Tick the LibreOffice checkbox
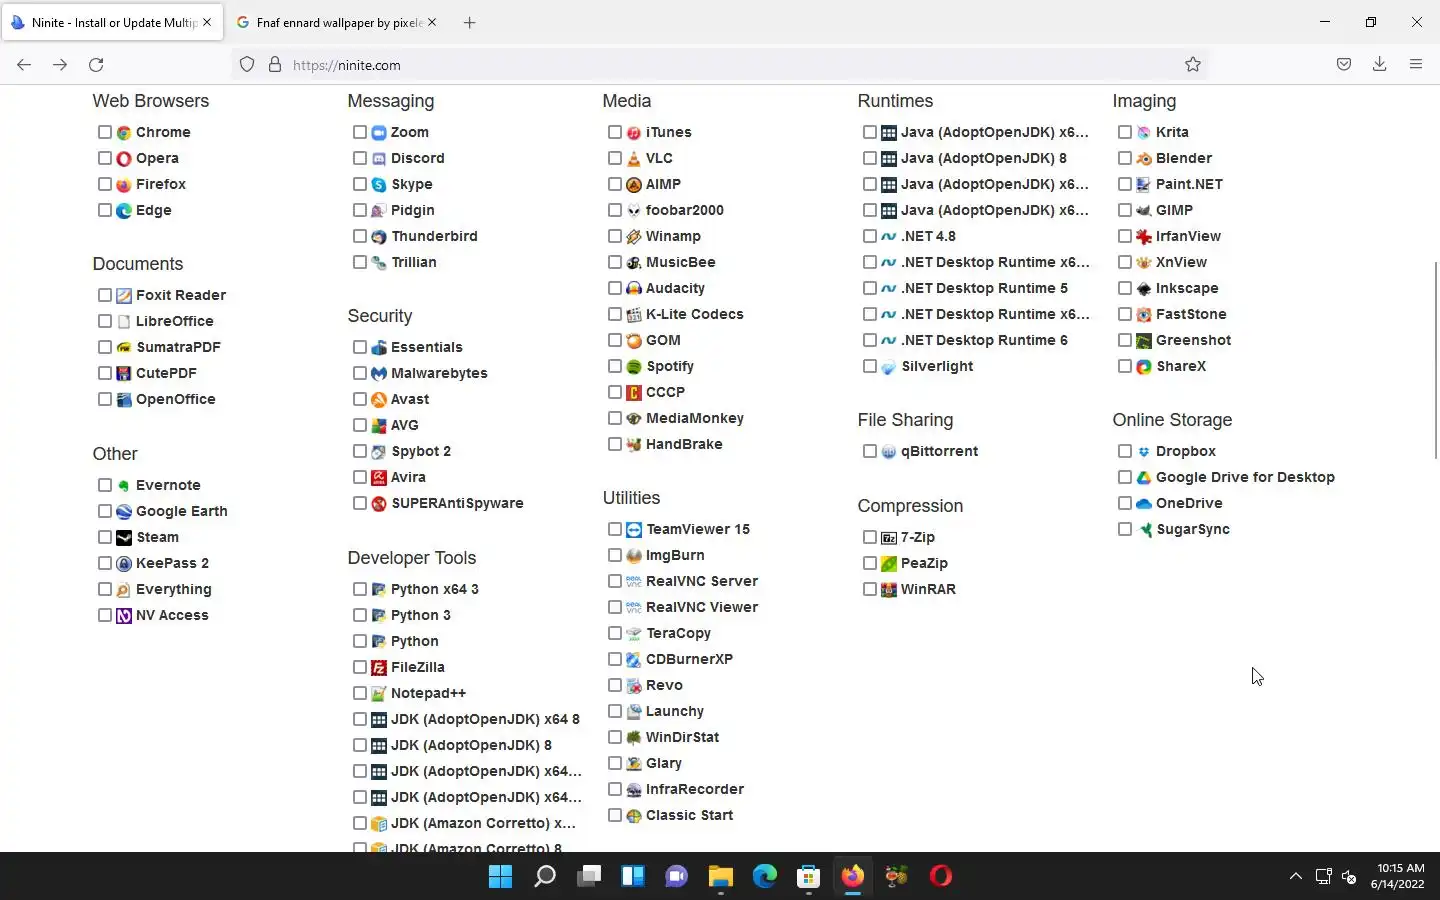The width and height of the screenshot is (1440, 900). pyautogui.click(x=105, y=321)
